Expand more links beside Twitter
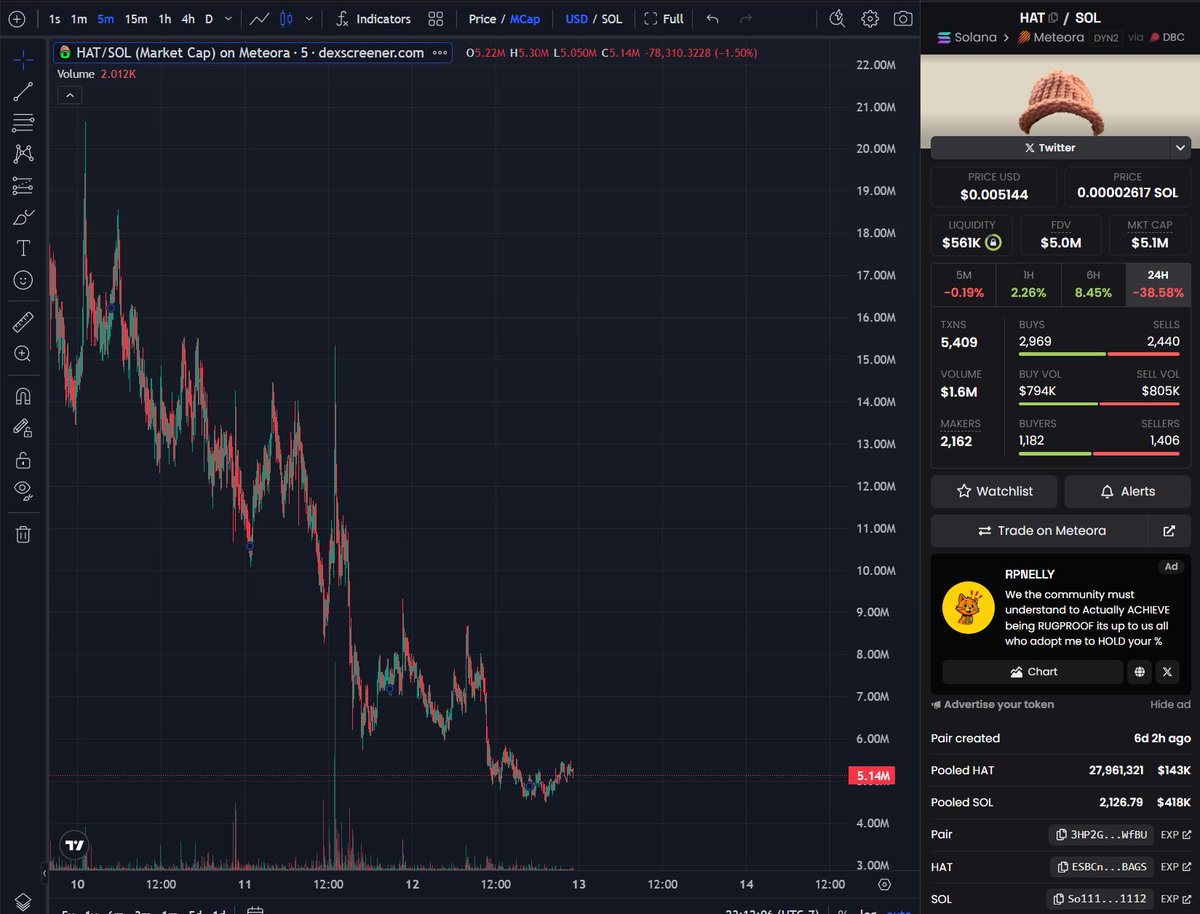 coord(1179,148)
